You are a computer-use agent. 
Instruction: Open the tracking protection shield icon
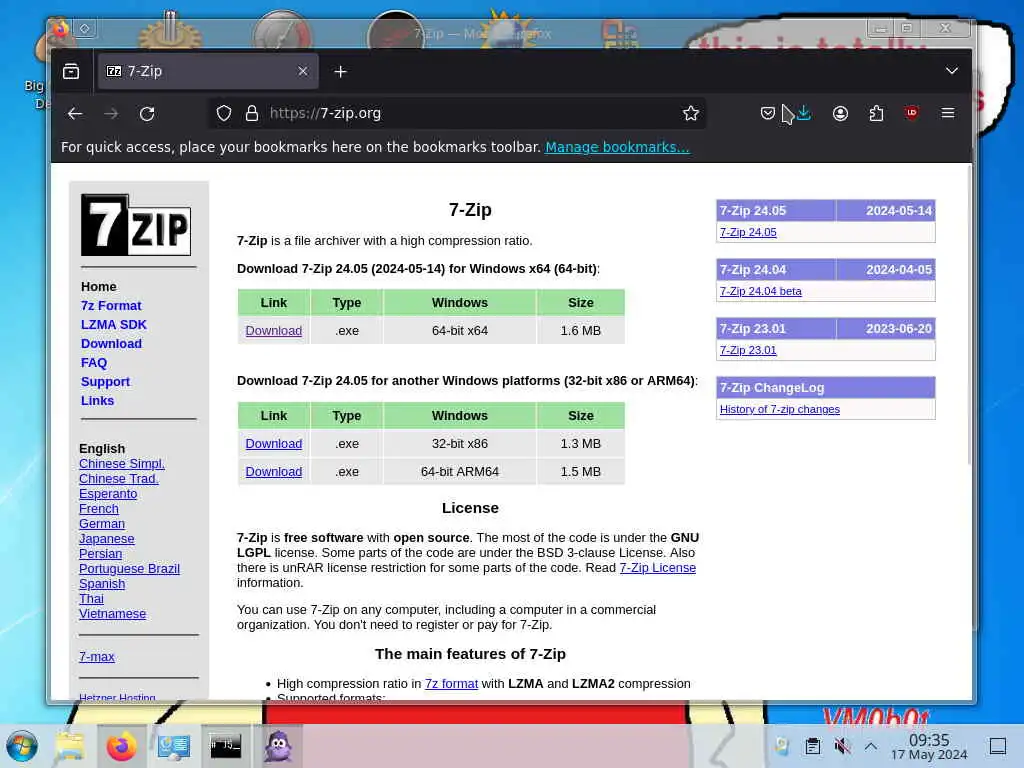tap(224, 114)
